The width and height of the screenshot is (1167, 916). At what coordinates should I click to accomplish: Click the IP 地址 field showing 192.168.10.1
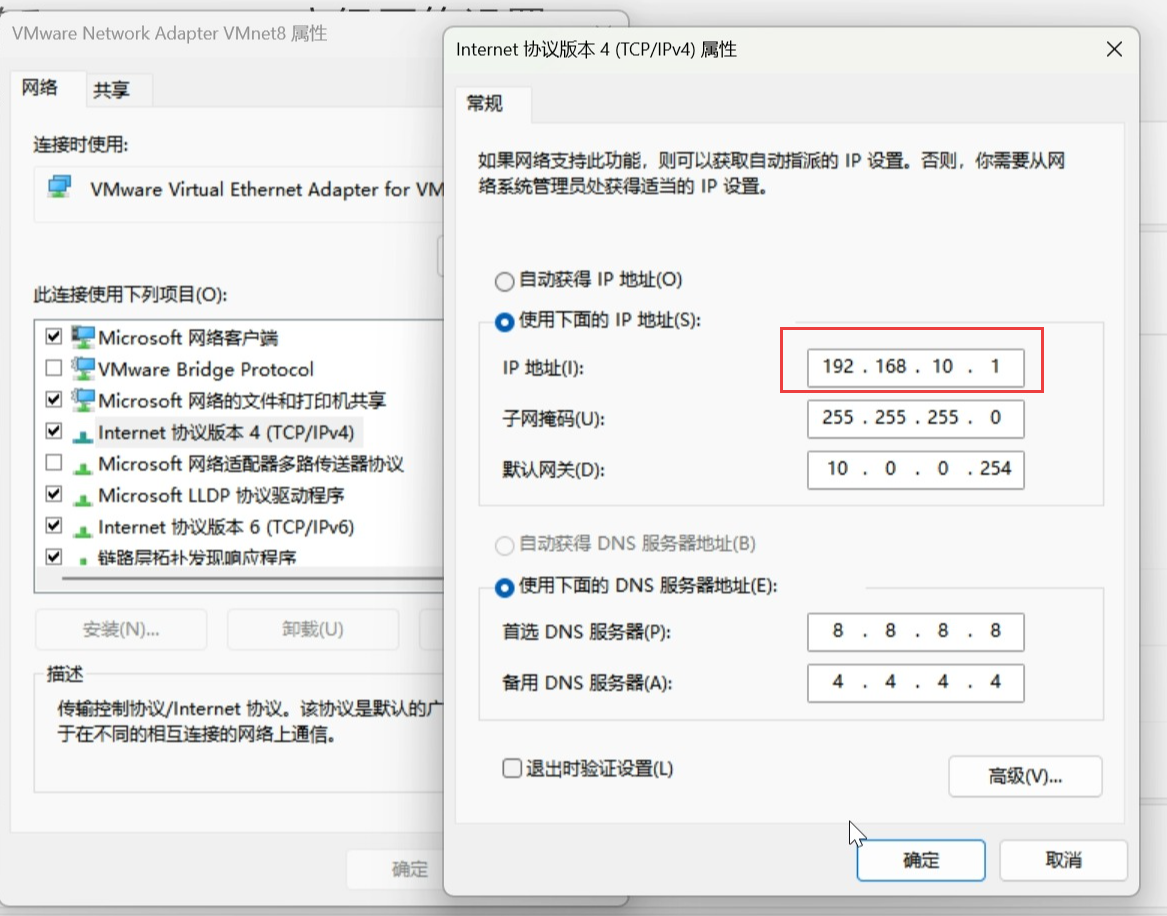click(915, 368)
